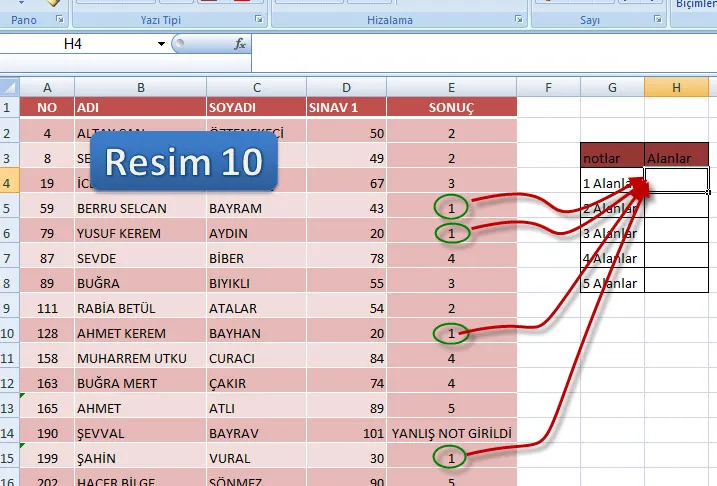Open the Pano group dialog launcher
717x486 pixels.
tap(59, 19)
